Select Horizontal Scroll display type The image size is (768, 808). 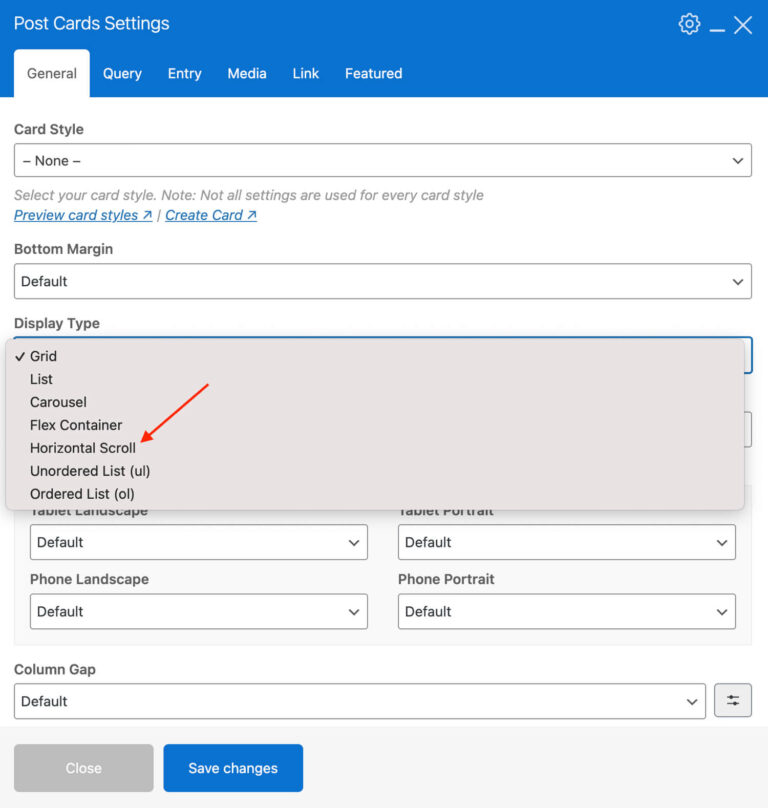[x=83, y=447]
